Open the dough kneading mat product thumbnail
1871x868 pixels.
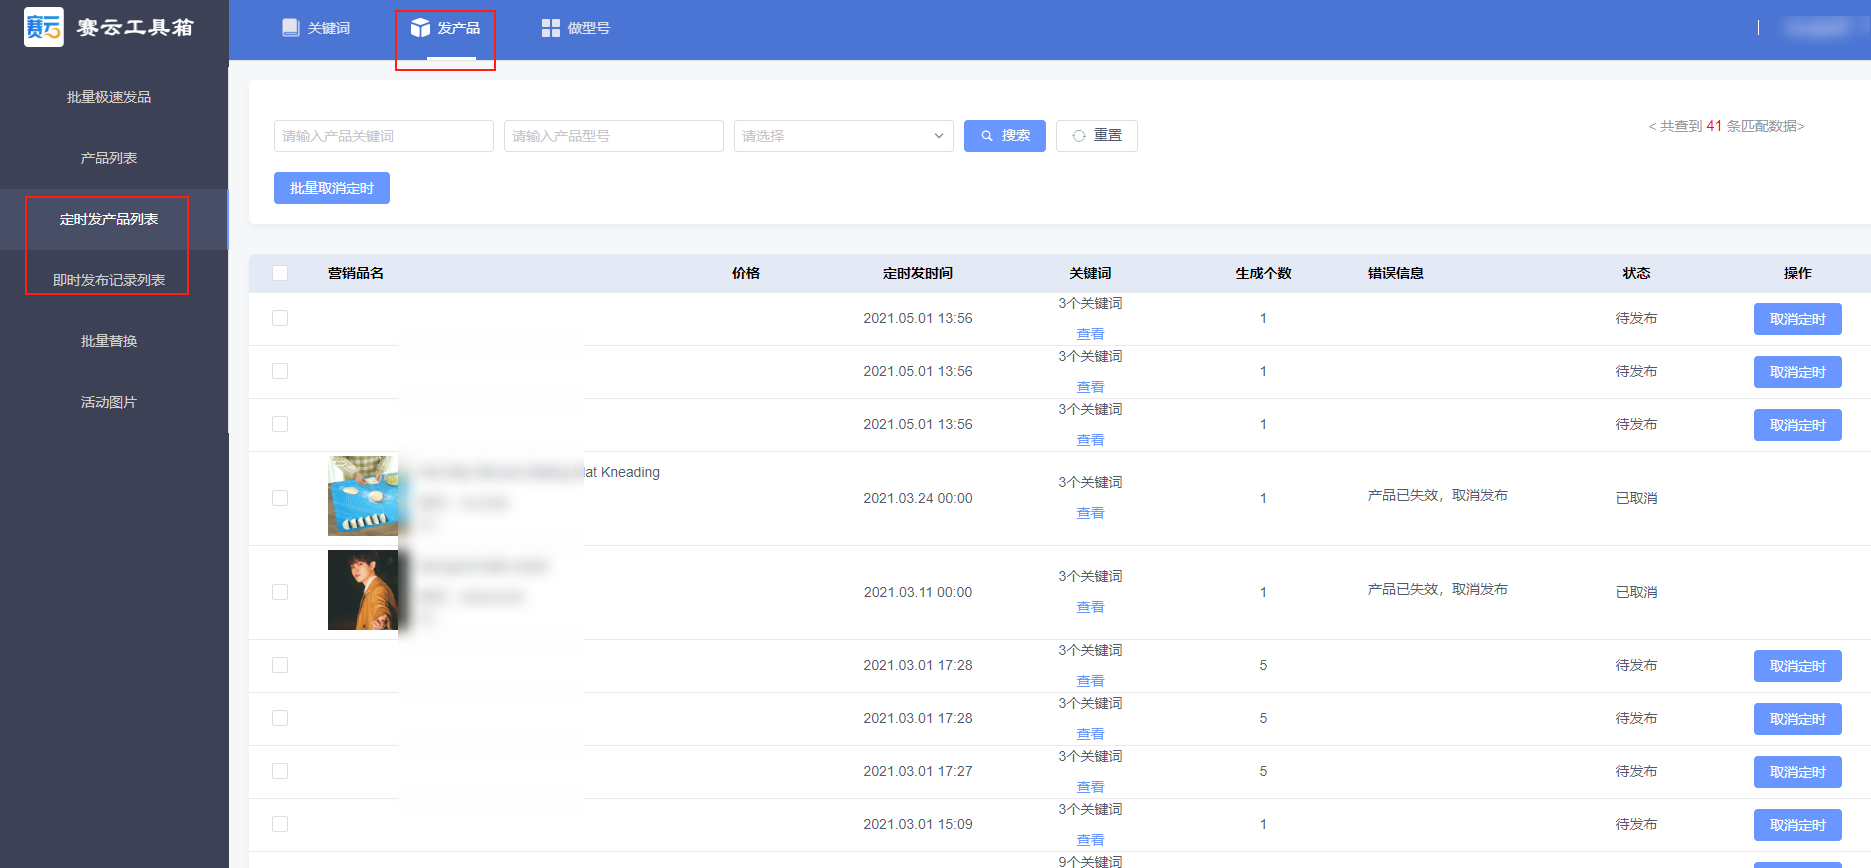click(363, 496)
